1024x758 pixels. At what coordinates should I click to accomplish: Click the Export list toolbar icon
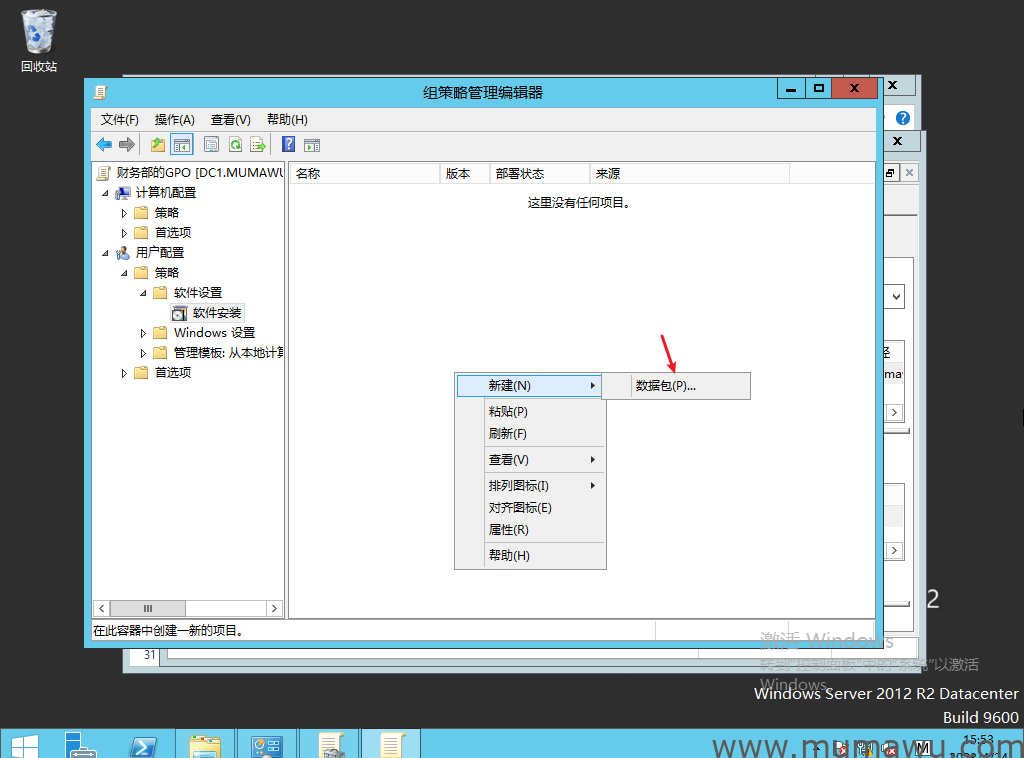pos(258,144)
